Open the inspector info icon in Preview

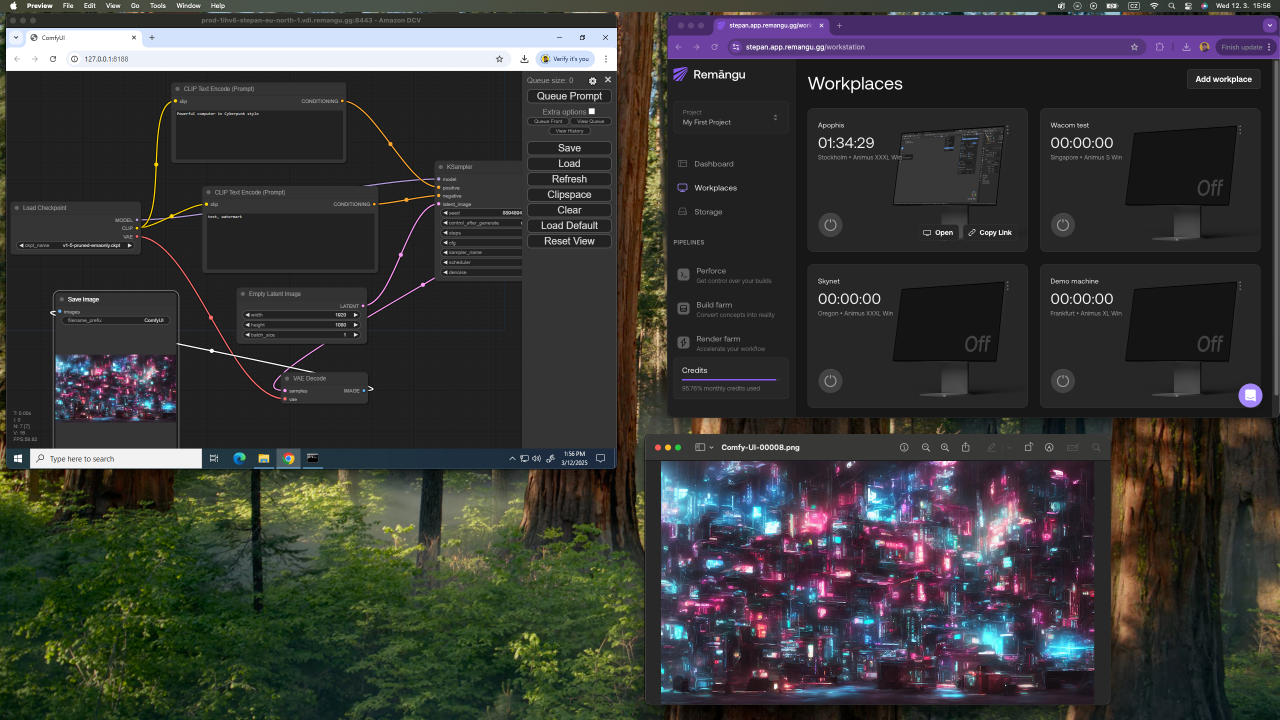tap(904, 448)
